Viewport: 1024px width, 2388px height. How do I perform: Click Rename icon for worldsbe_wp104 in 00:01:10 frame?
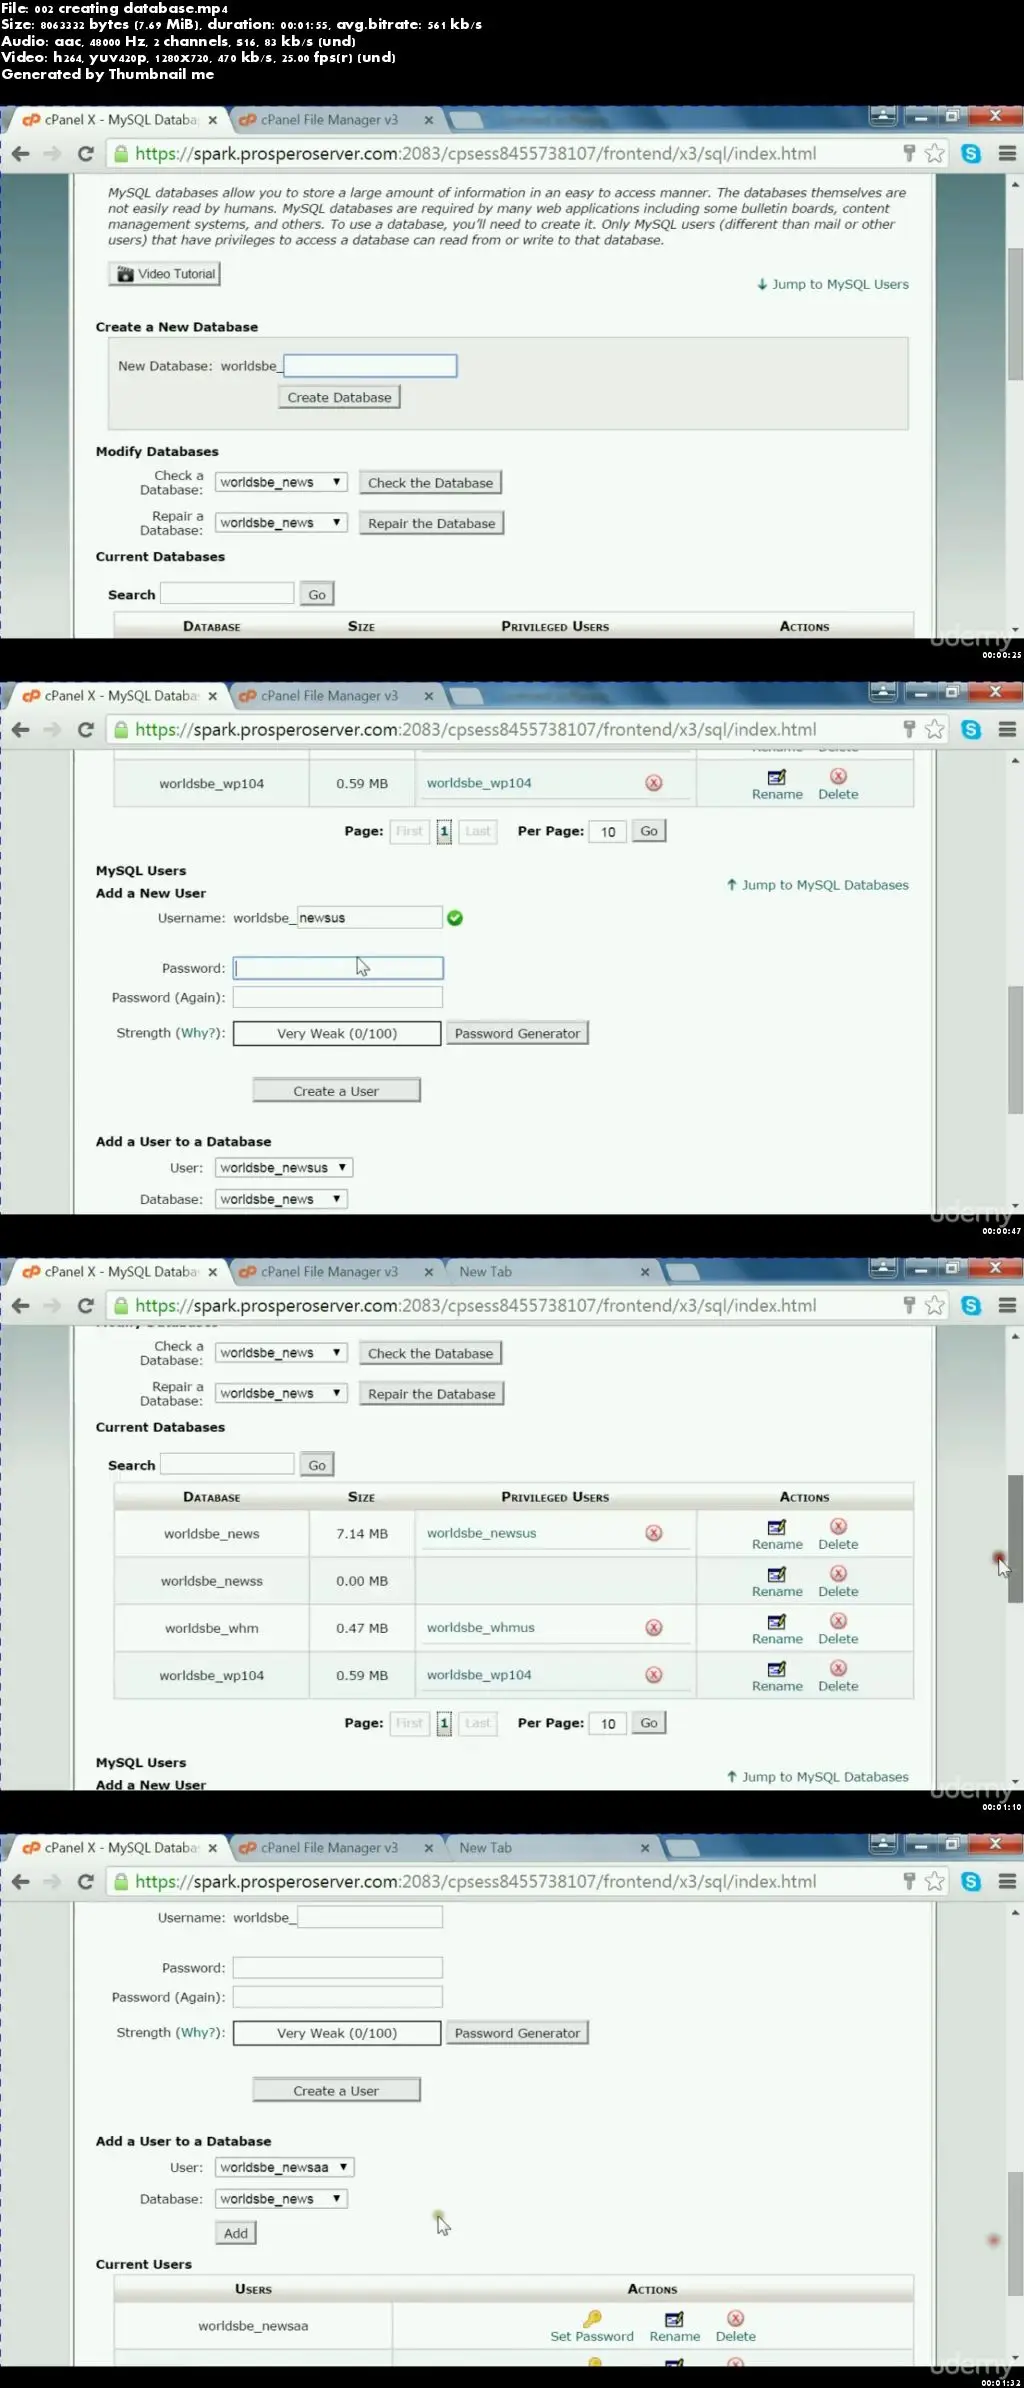pos(776,1668)
